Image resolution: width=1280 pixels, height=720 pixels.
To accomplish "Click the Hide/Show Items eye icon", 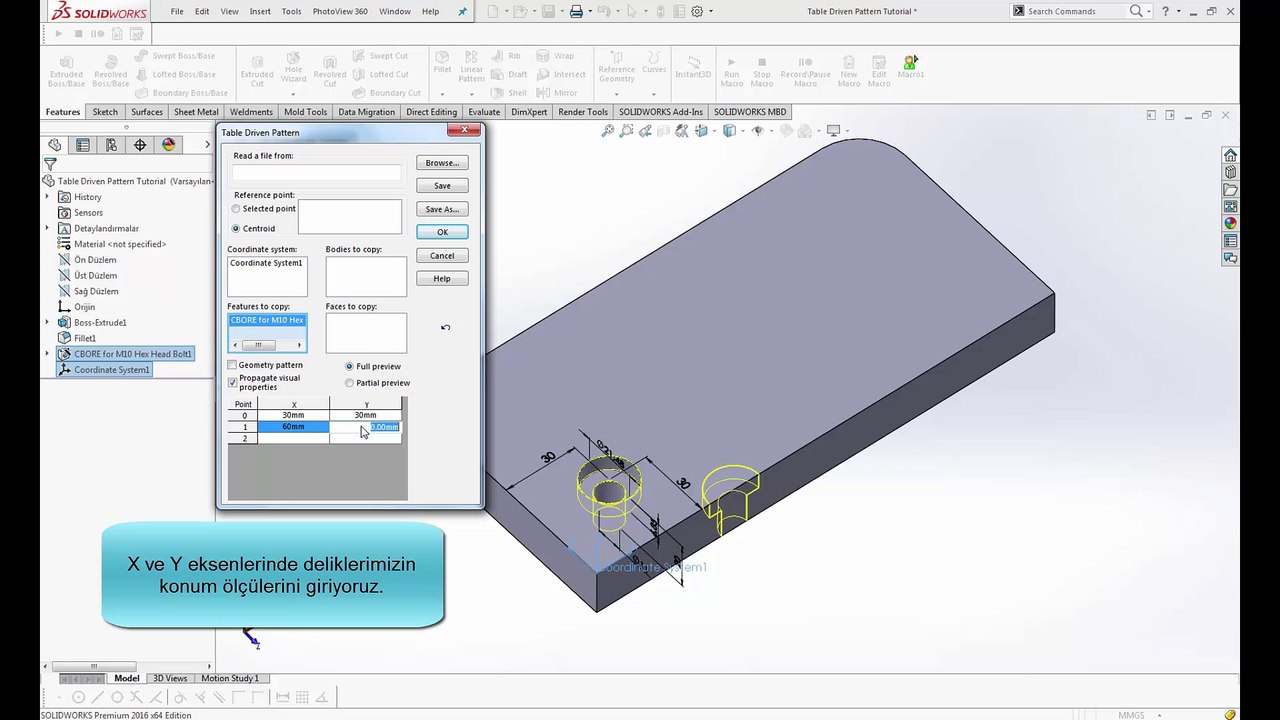I will point(757,131).
